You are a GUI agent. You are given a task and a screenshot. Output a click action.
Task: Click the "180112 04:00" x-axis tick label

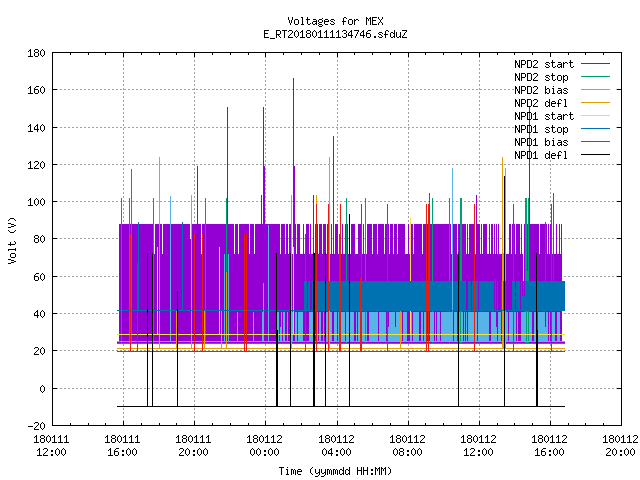[336, 446]
